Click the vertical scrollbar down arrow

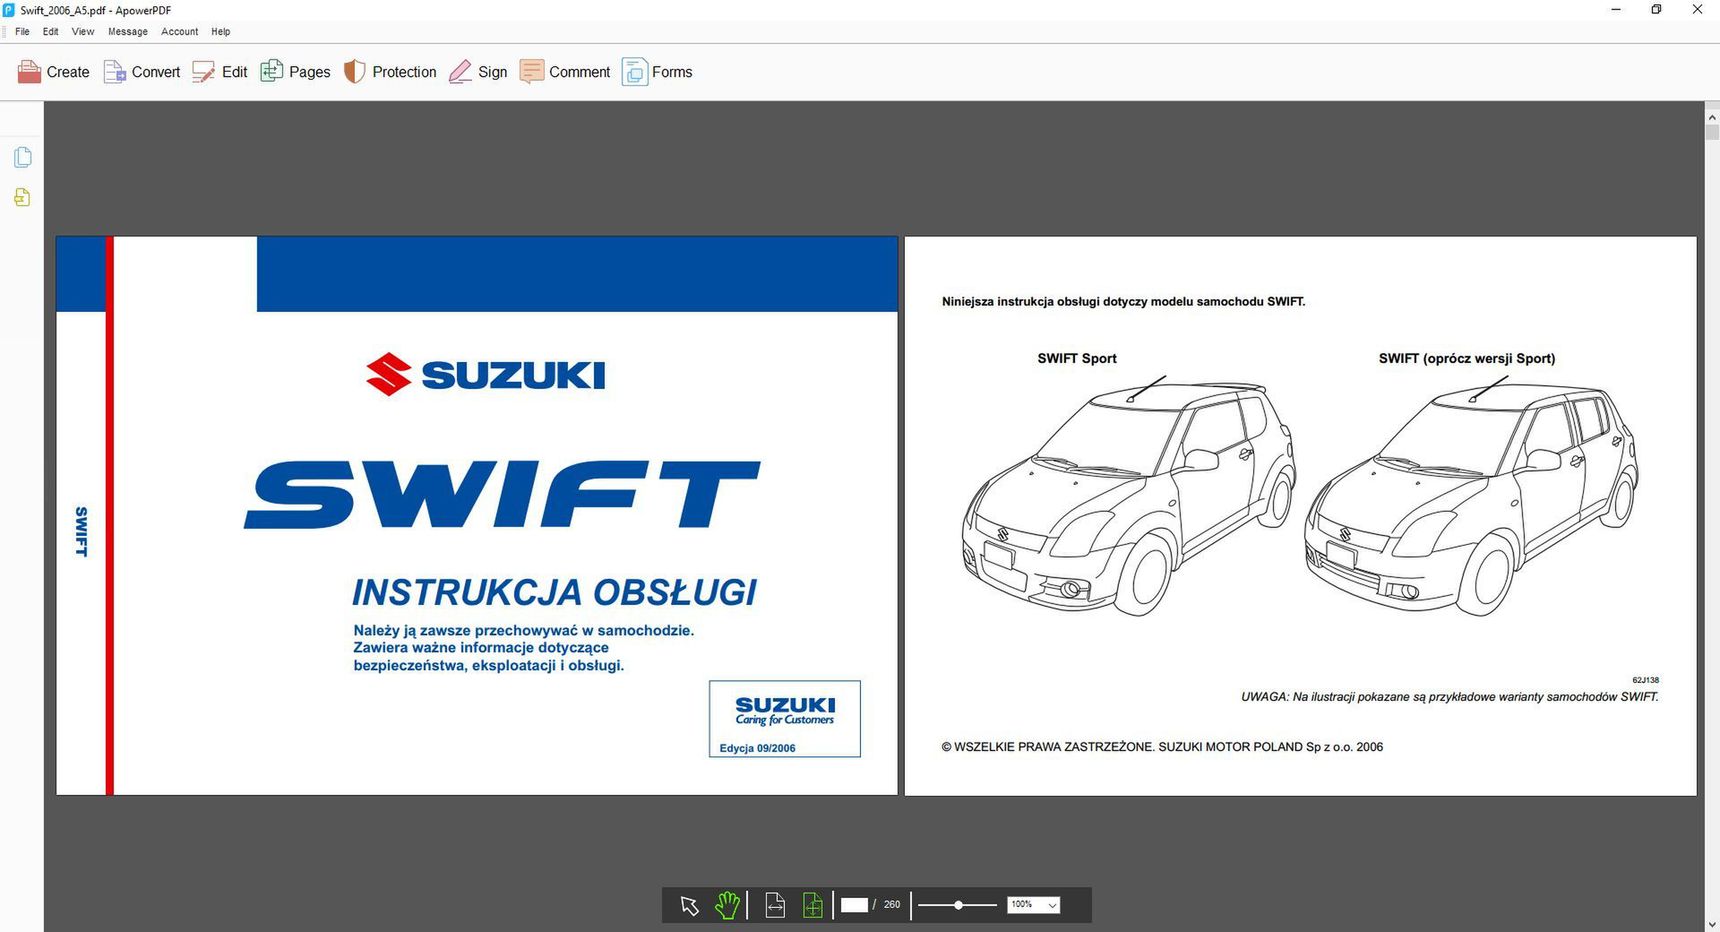pos(1712,925)
